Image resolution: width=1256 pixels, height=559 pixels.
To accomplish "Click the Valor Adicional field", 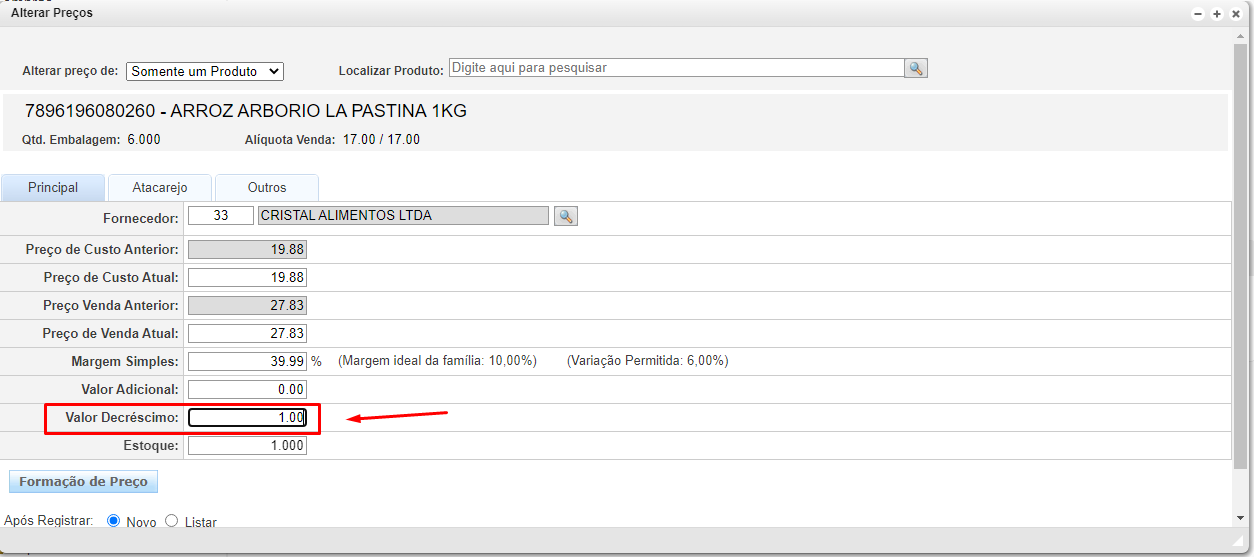I will [247, 390].
